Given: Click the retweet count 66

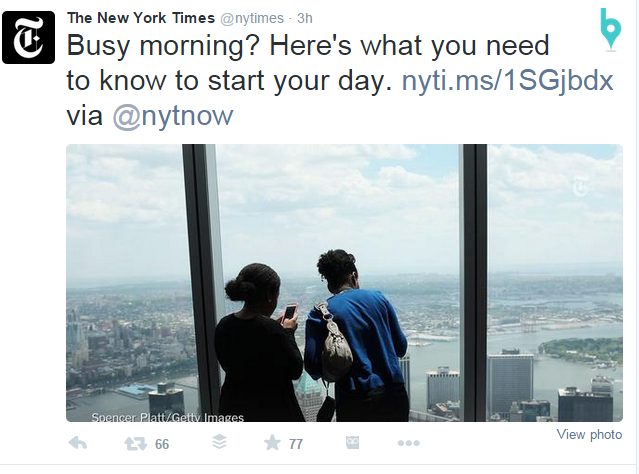Looking at the screenshot, I should click(x=162, y=444).
